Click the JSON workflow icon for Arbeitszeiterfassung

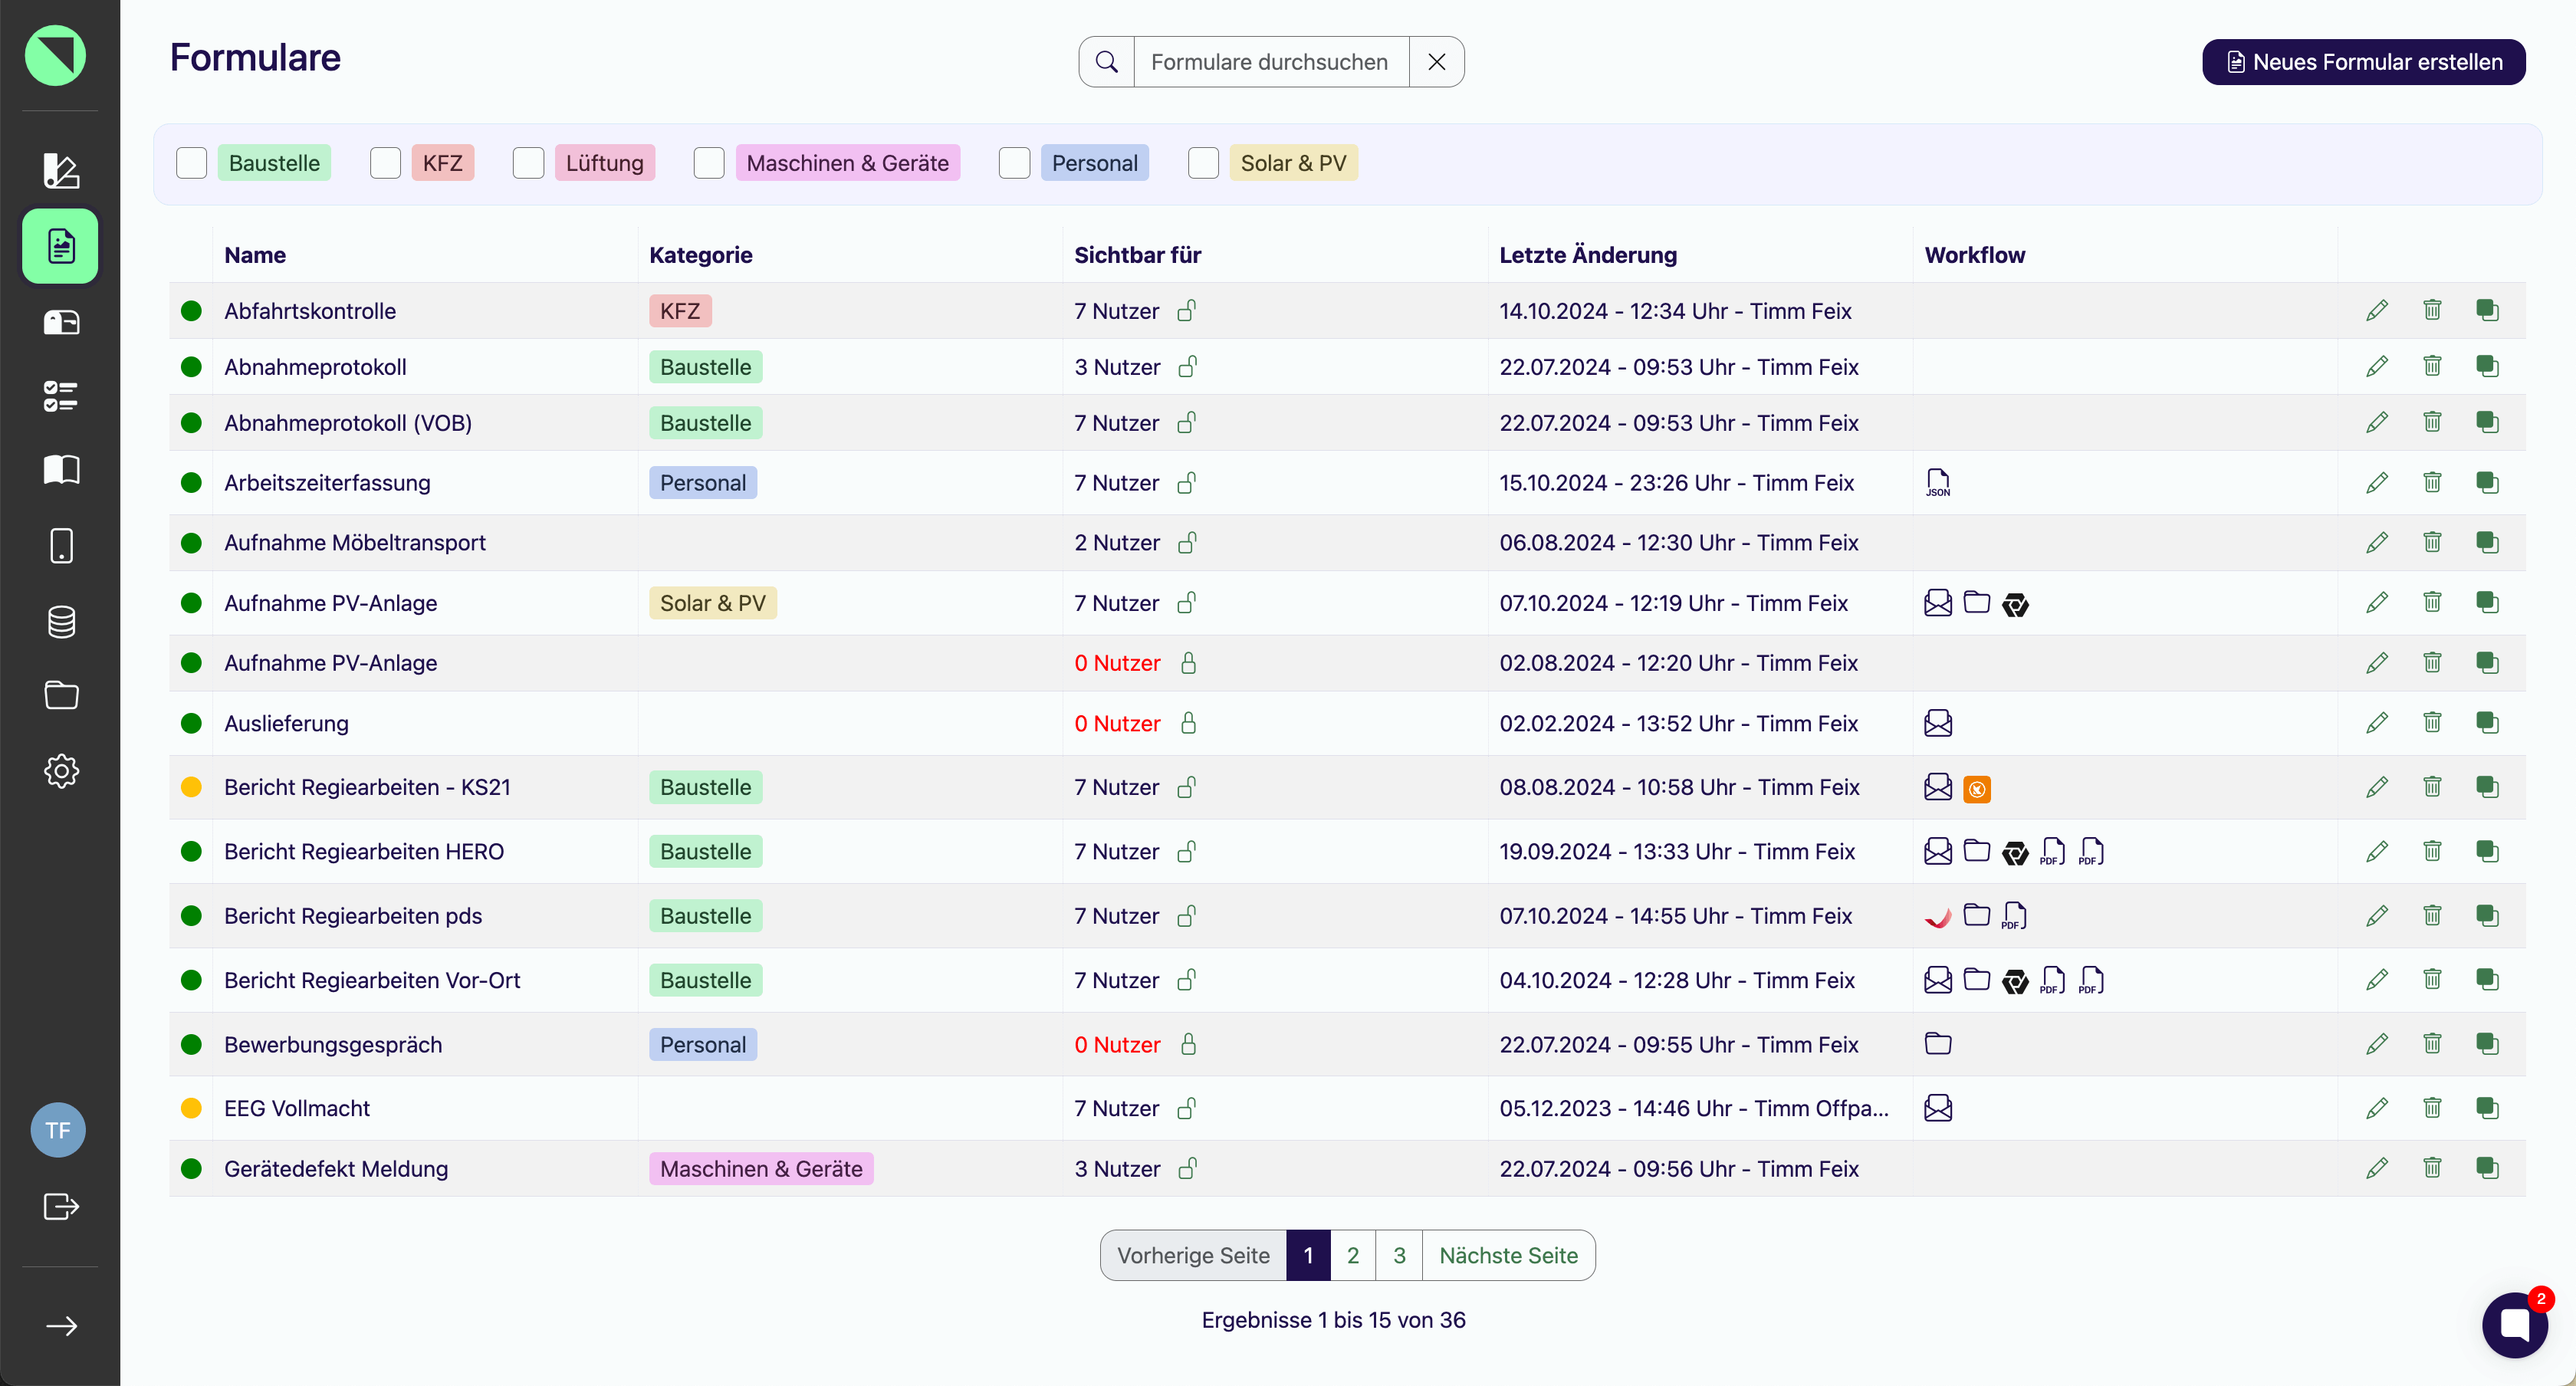point(1937,483)
